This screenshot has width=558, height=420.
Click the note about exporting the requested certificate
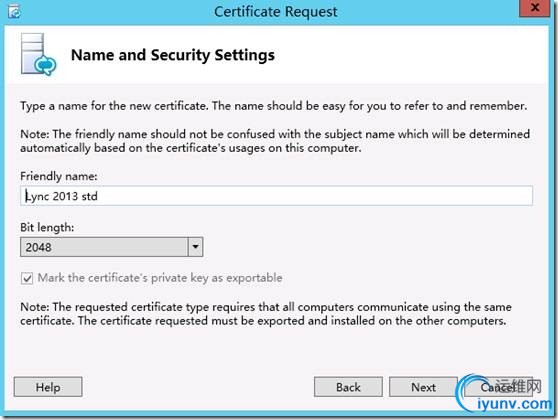(x=266, y=314)
